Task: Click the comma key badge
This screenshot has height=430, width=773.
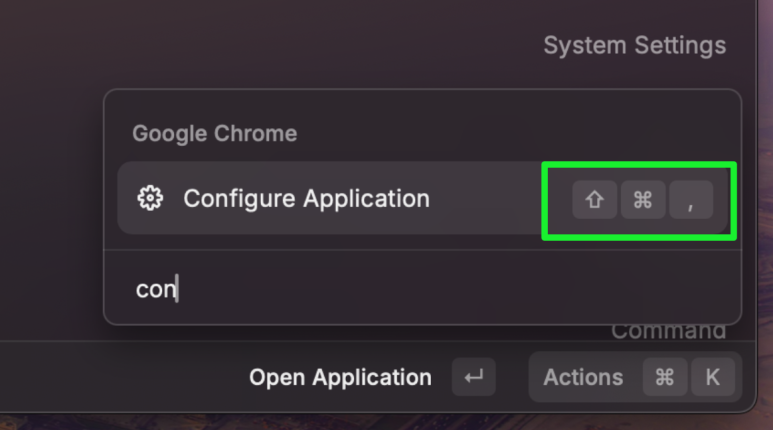Action: 691,200
